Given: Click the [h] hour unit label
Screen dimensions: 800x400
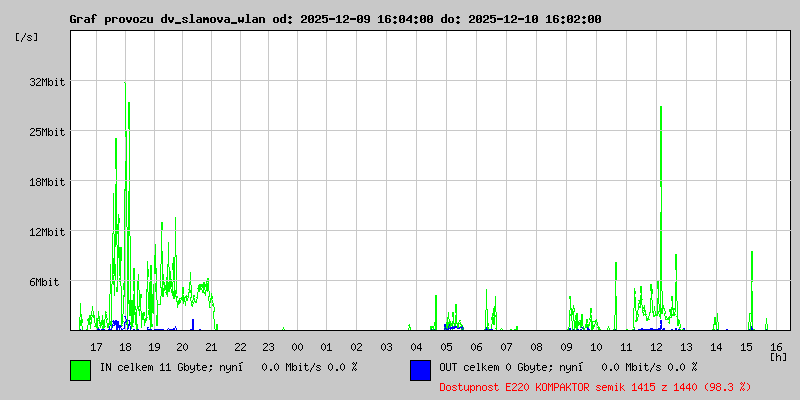Looking at the screenshot, I should click(x=778, y=356).
